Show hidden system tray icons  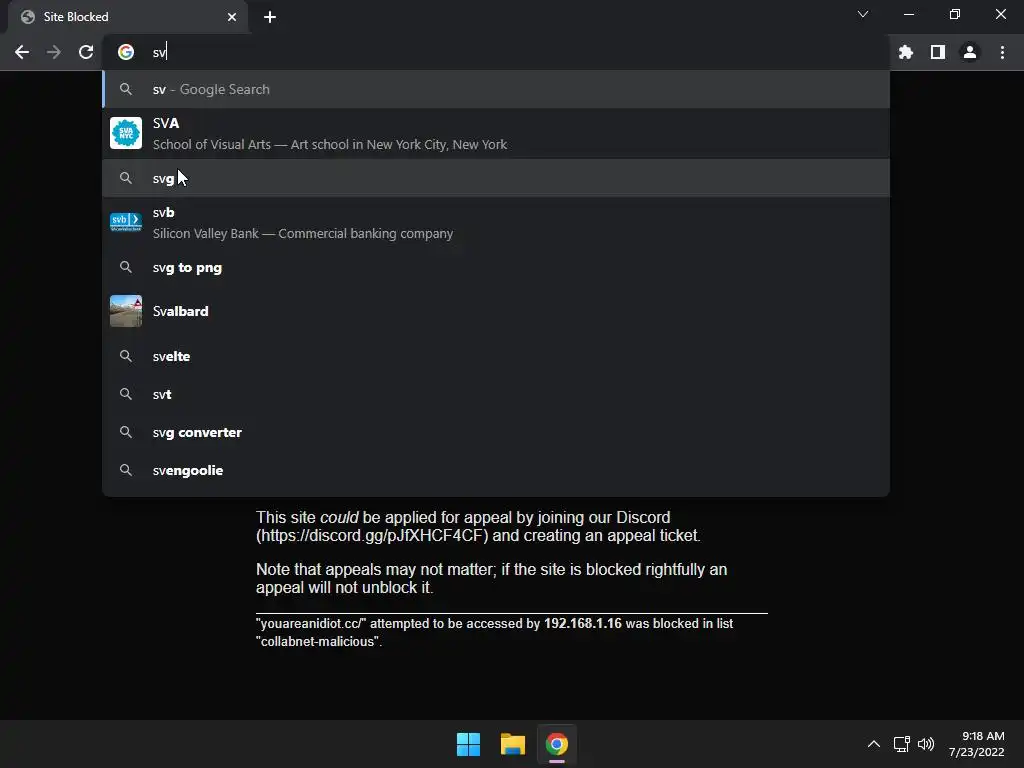point(874,744)
